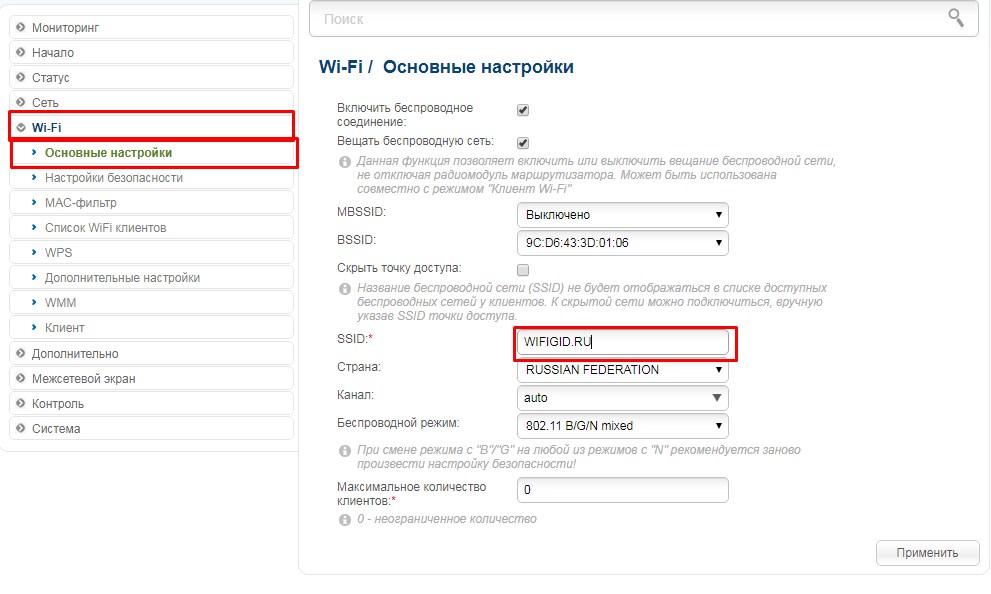Open the Мониторинг menu
This screenshot has width=991, height=594.
152,27
